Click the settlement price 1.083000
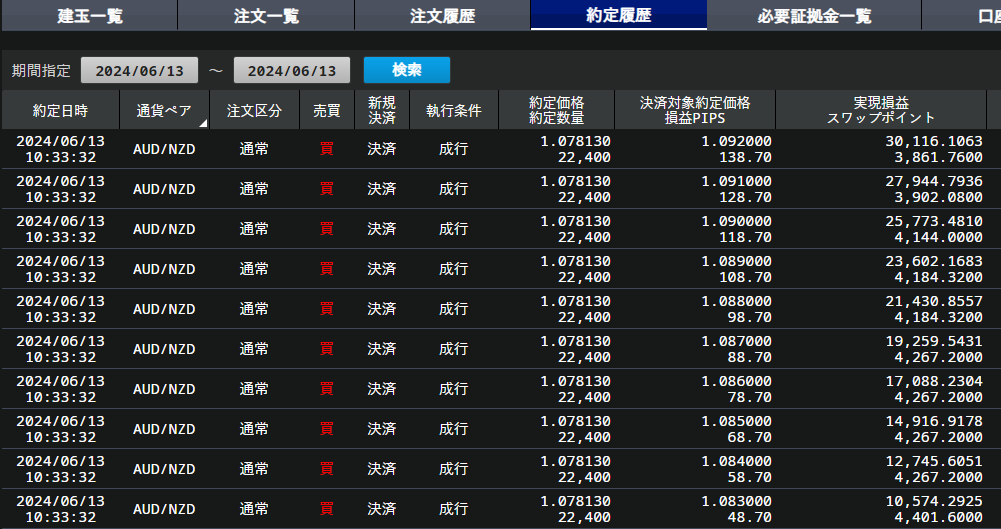Image resolution: width=1001 pixels, height=529 pixels. (x=736, y=501)
